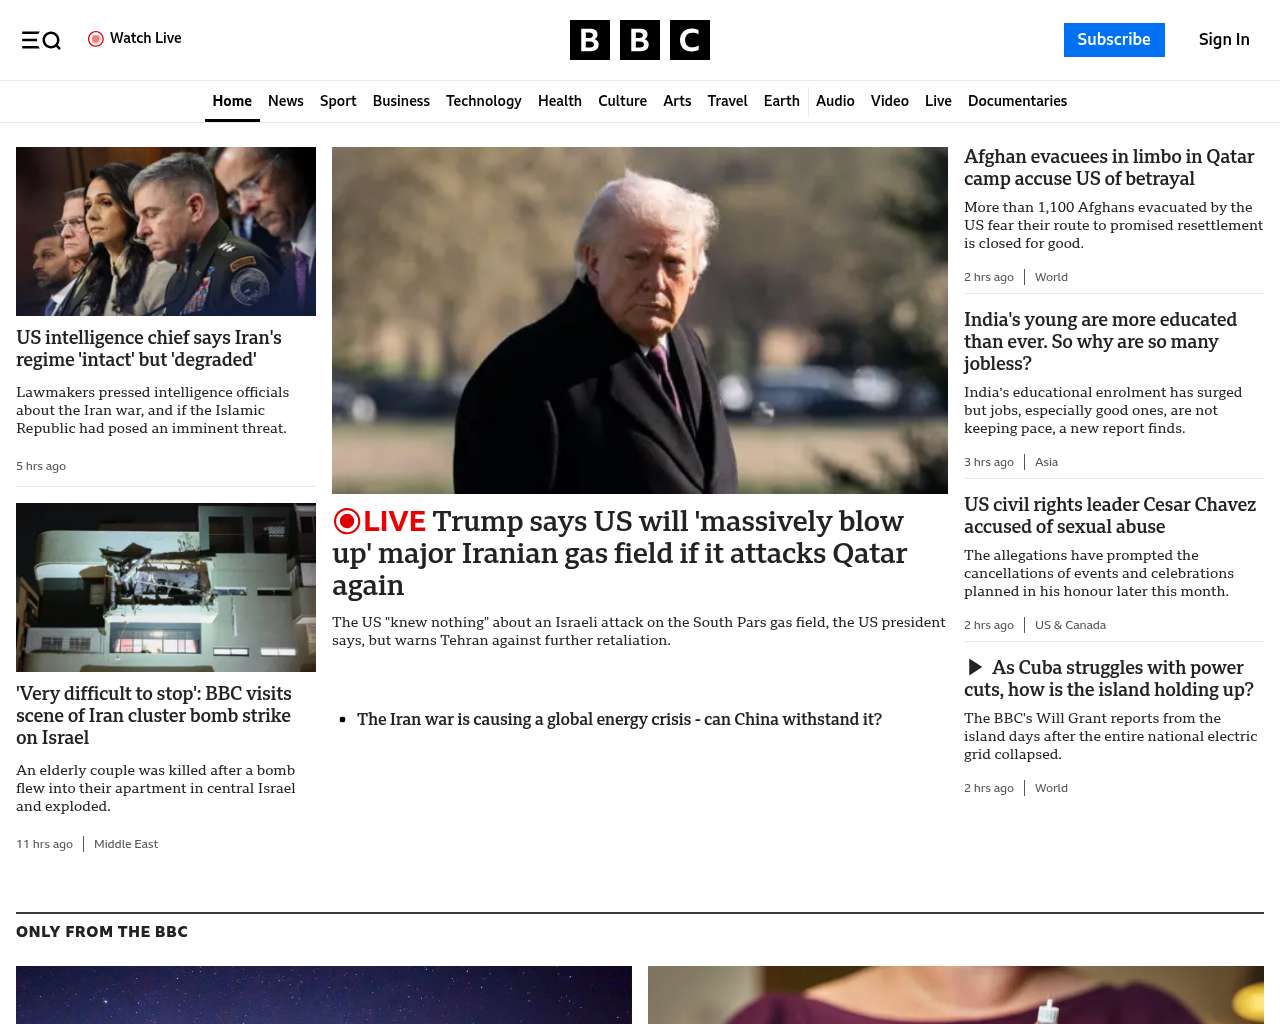Viewport: 1280px width, 1024px height.
Task: Go to the News section
Action: pos(286,101)
